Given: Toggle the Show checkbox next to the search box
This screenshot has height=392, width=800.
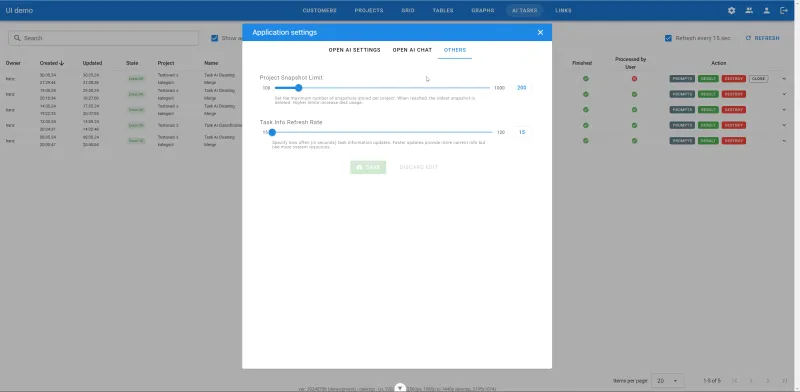Looking at the screenshot, I should pyautogui.click(x=214, y=38).
